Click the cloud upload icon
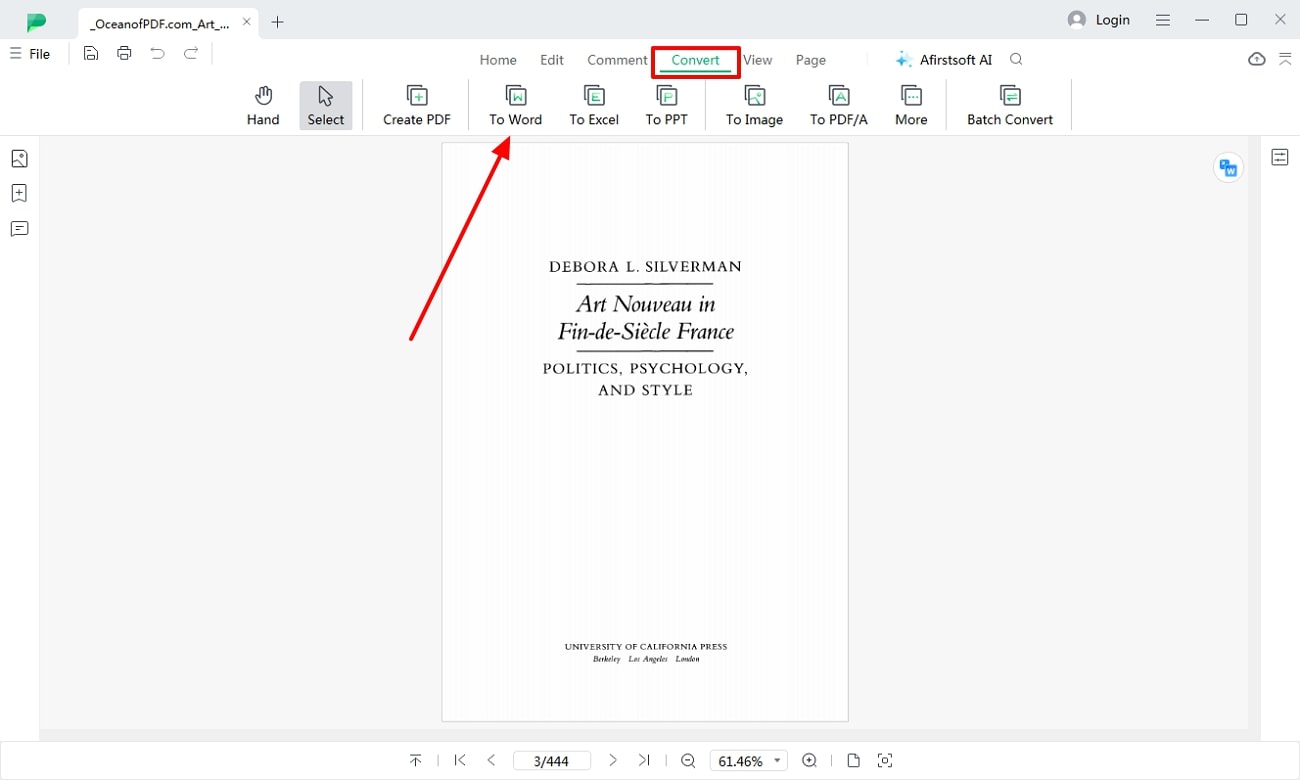Viewport: 1300px width, 780px height. [1257, 60]
